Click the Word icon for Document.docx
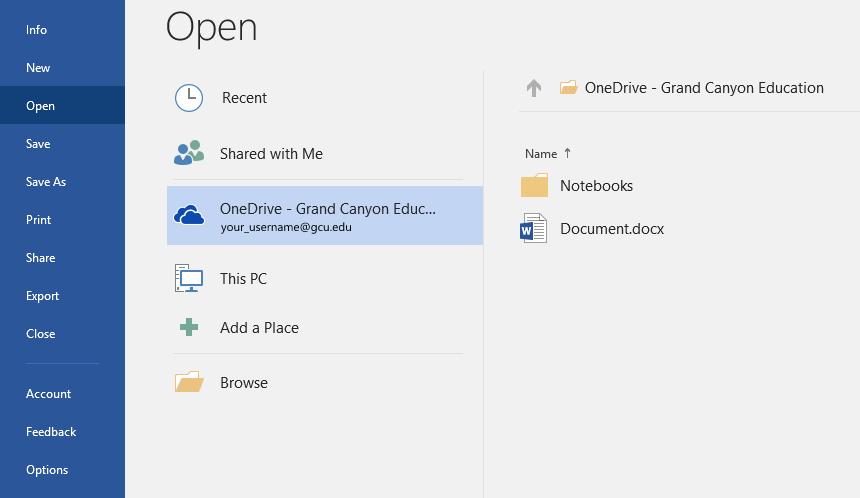The width and height of the screenshot is (860, 498). tap(534, 228)
